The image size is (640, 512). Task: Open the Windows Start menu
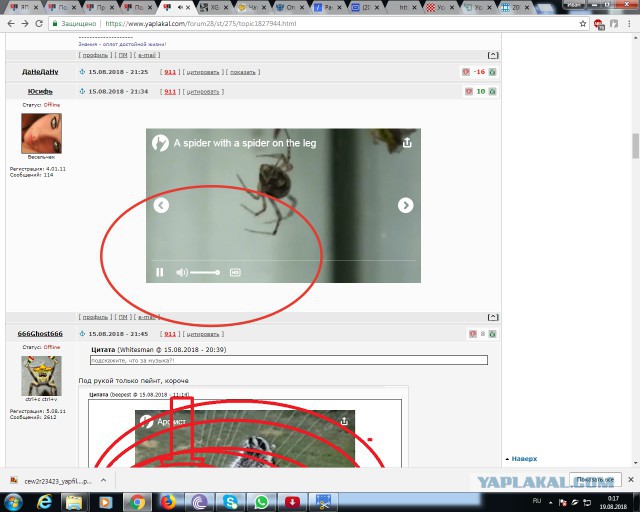coord(13,502)
